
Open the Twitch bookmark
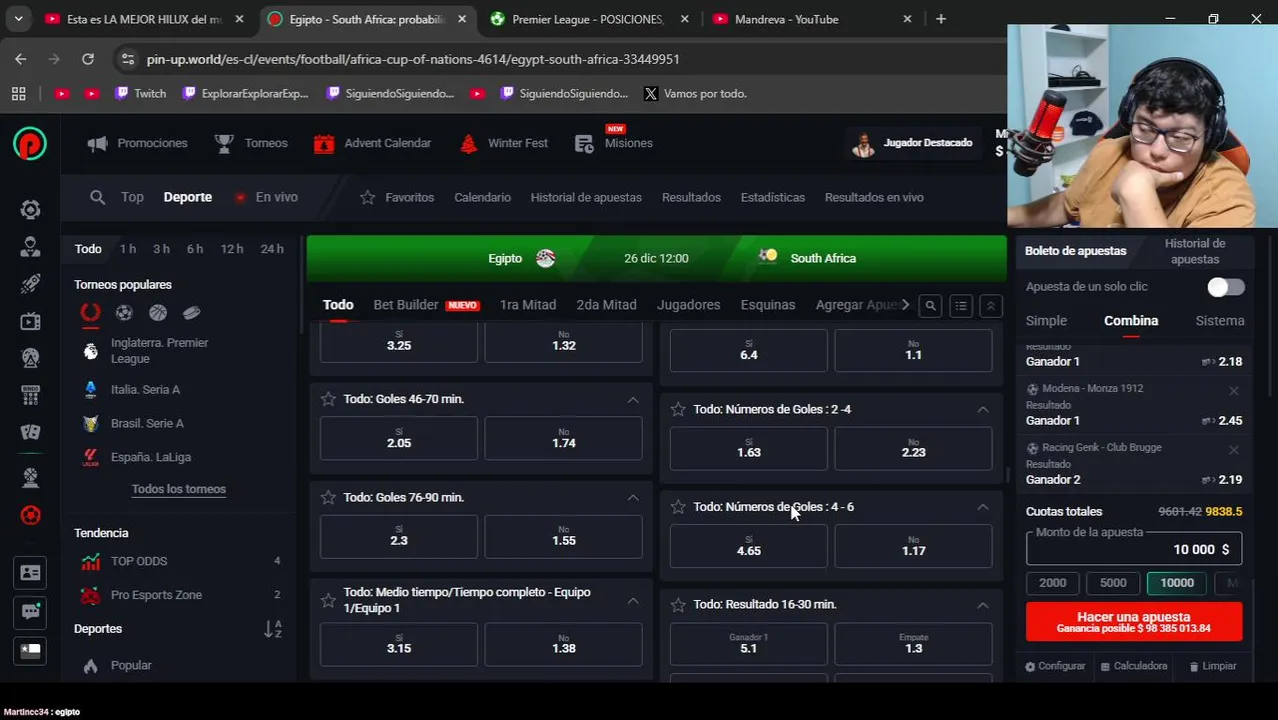pos(140,93)
